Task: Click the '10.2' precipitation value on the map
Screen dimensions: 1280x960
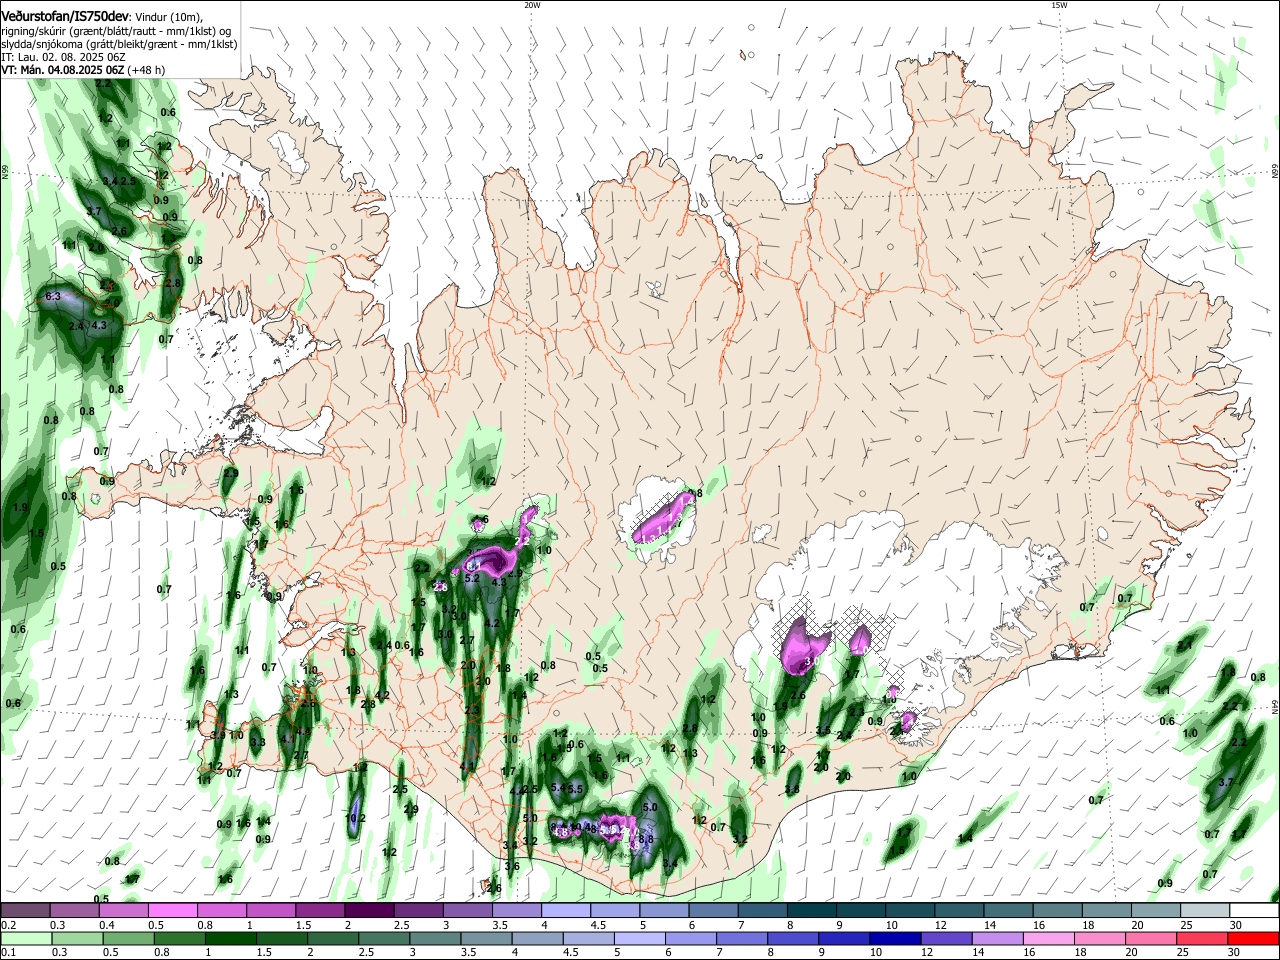Action: pos(355,818)
